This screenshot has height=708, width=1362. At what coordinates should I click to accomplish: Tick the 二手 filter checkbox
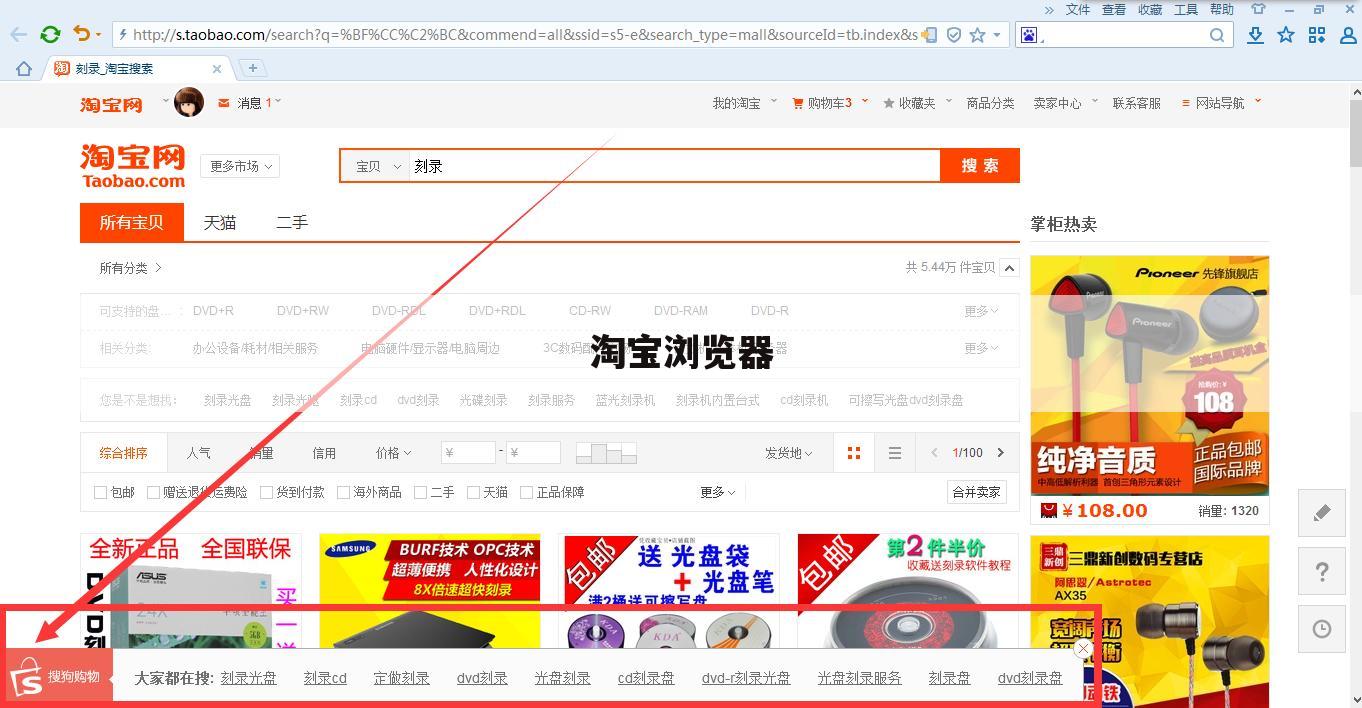point(420,492)
